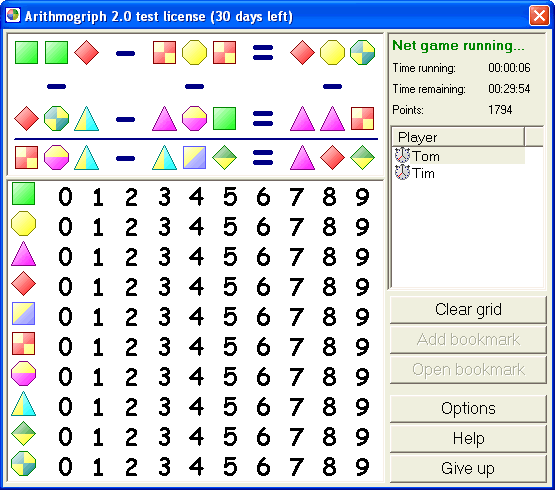Click the Player column header

click(458, 137)
